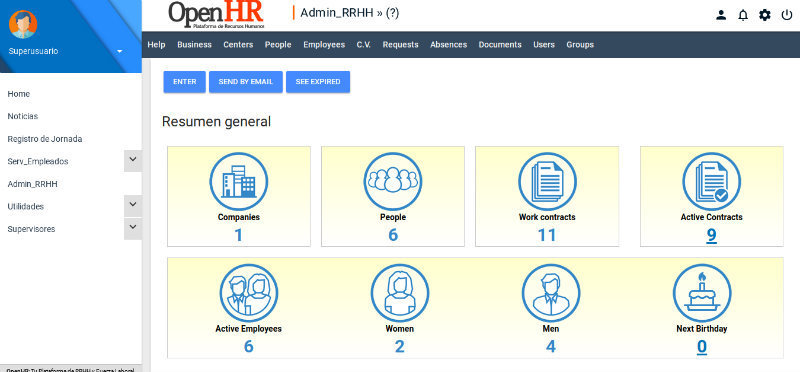The height and width of the screenshot is (372, 800).
Task: Click the Work contracts label
Action: pos(547,217)
